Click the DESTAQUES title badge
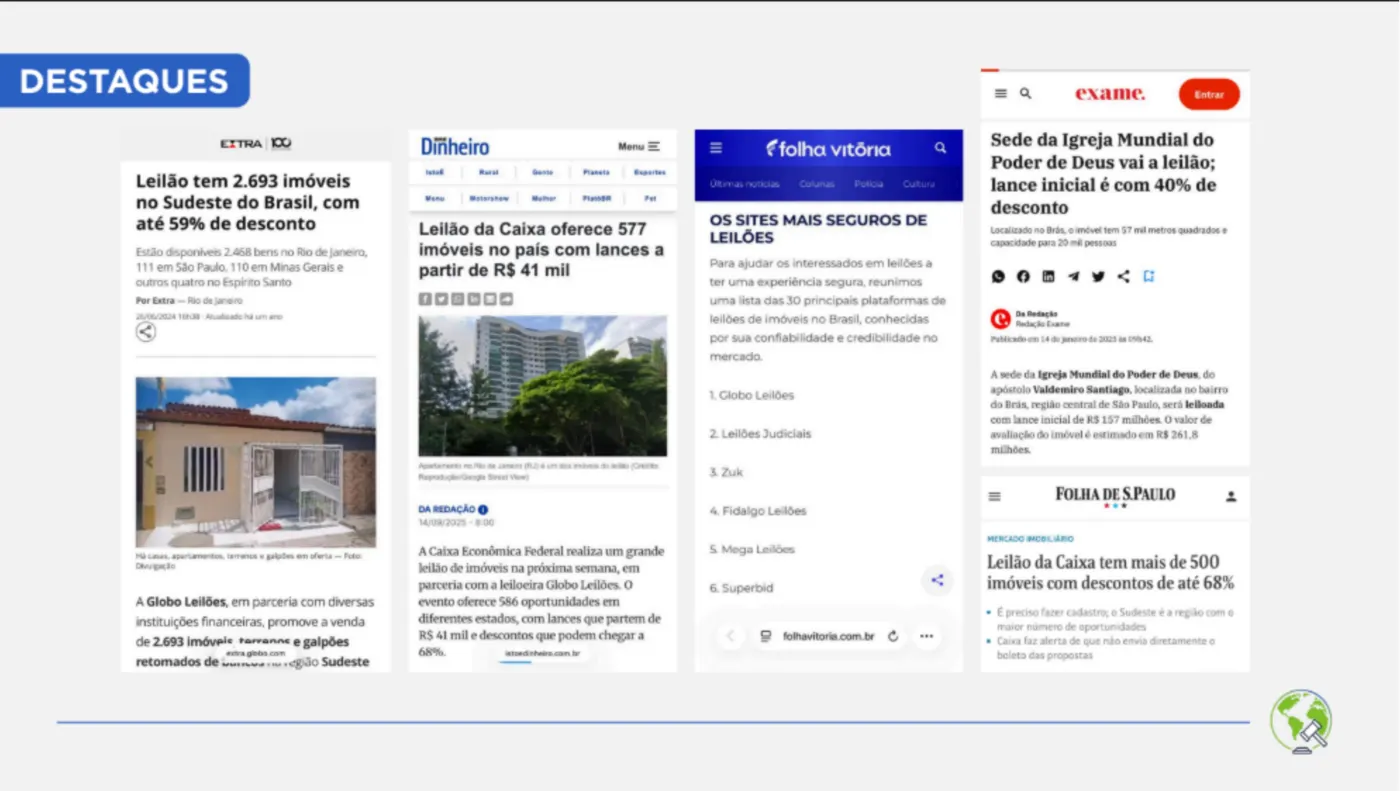This screenshot has width=1400, height=791. 124,81
